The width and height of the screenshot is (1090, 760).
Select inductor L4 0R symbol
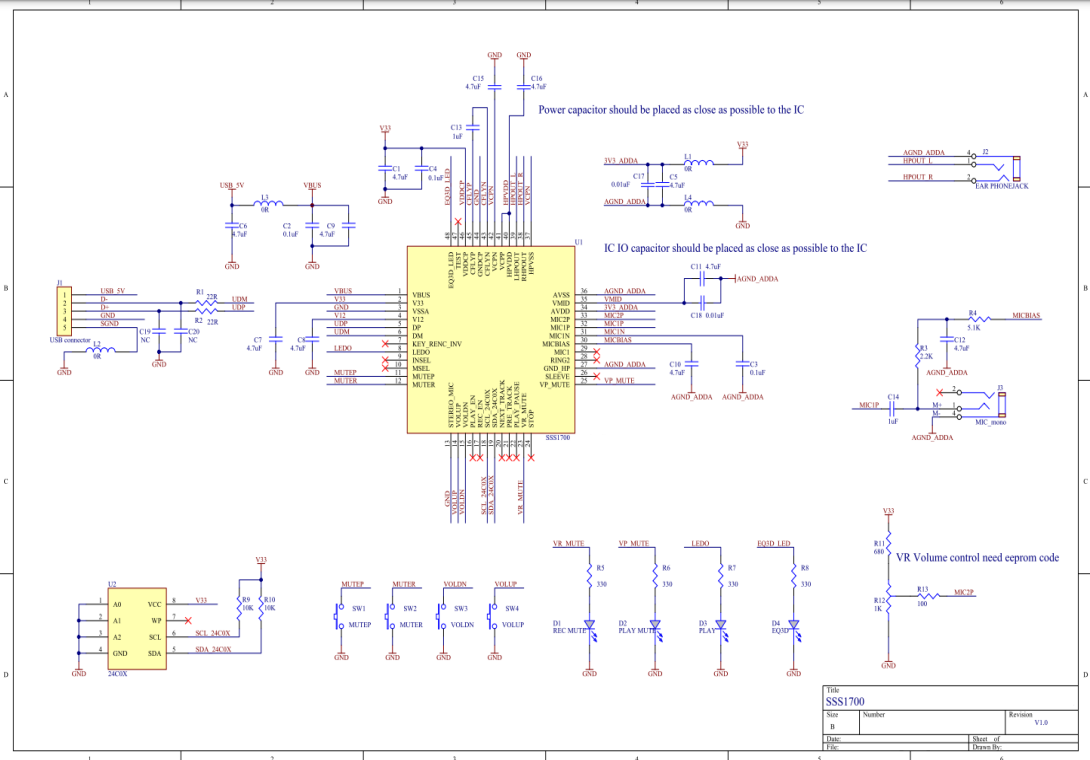[x=699, y=204]
